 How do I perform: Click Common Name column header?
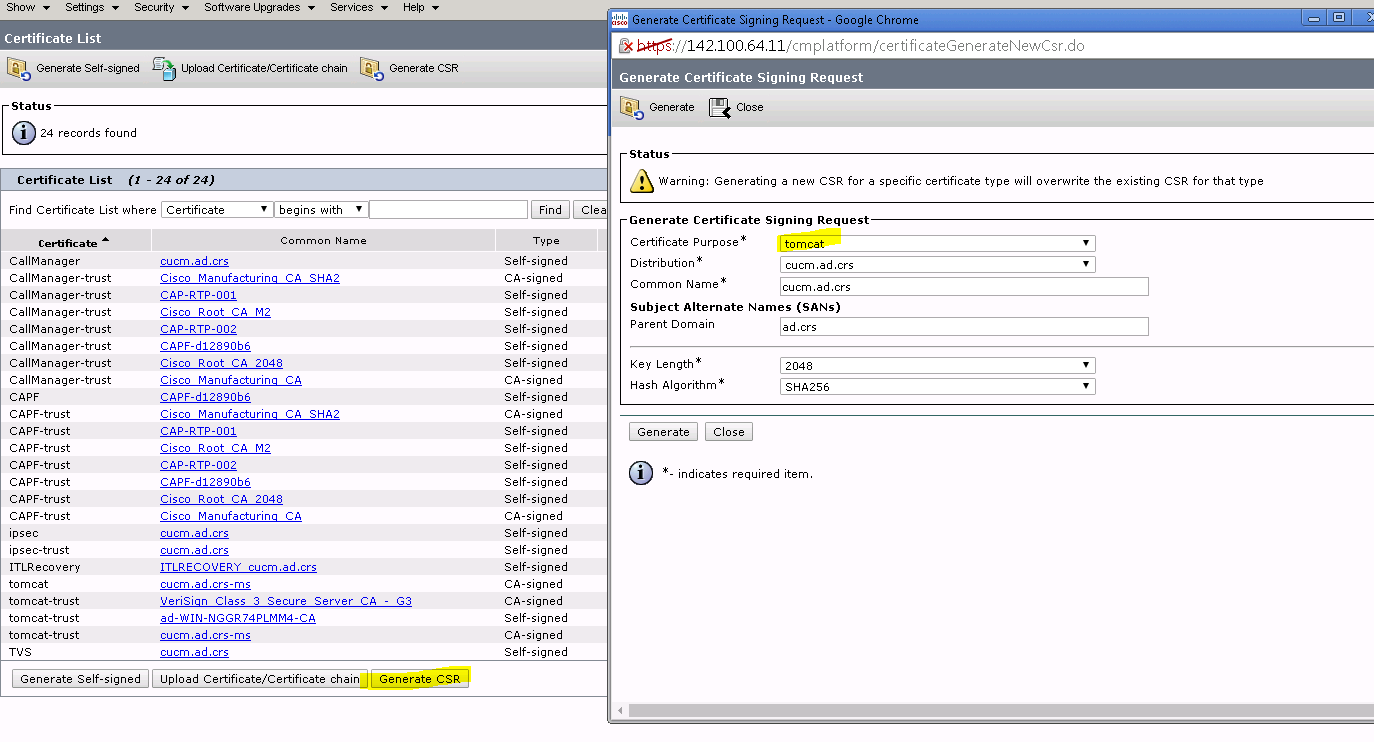pos(323,241)
